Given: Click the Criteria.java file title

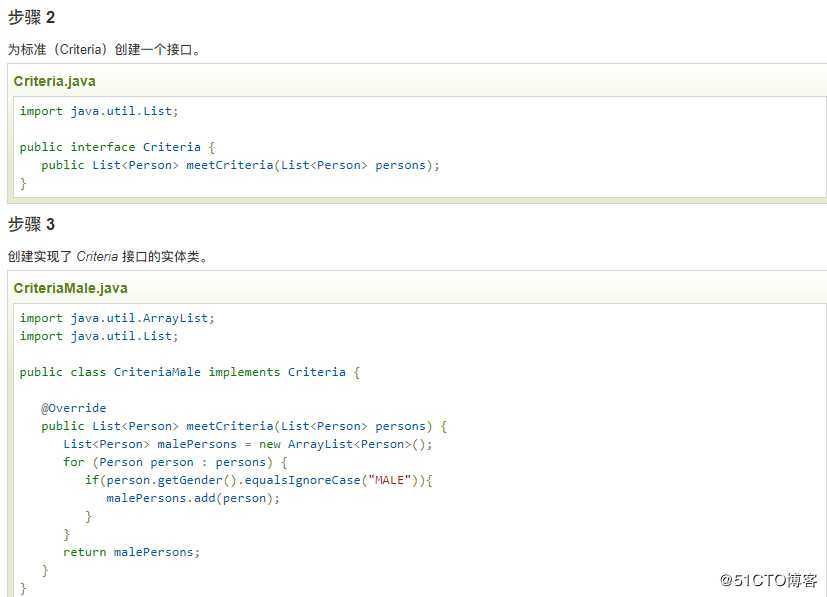Looking at the screenshot, I should point(54,81).
